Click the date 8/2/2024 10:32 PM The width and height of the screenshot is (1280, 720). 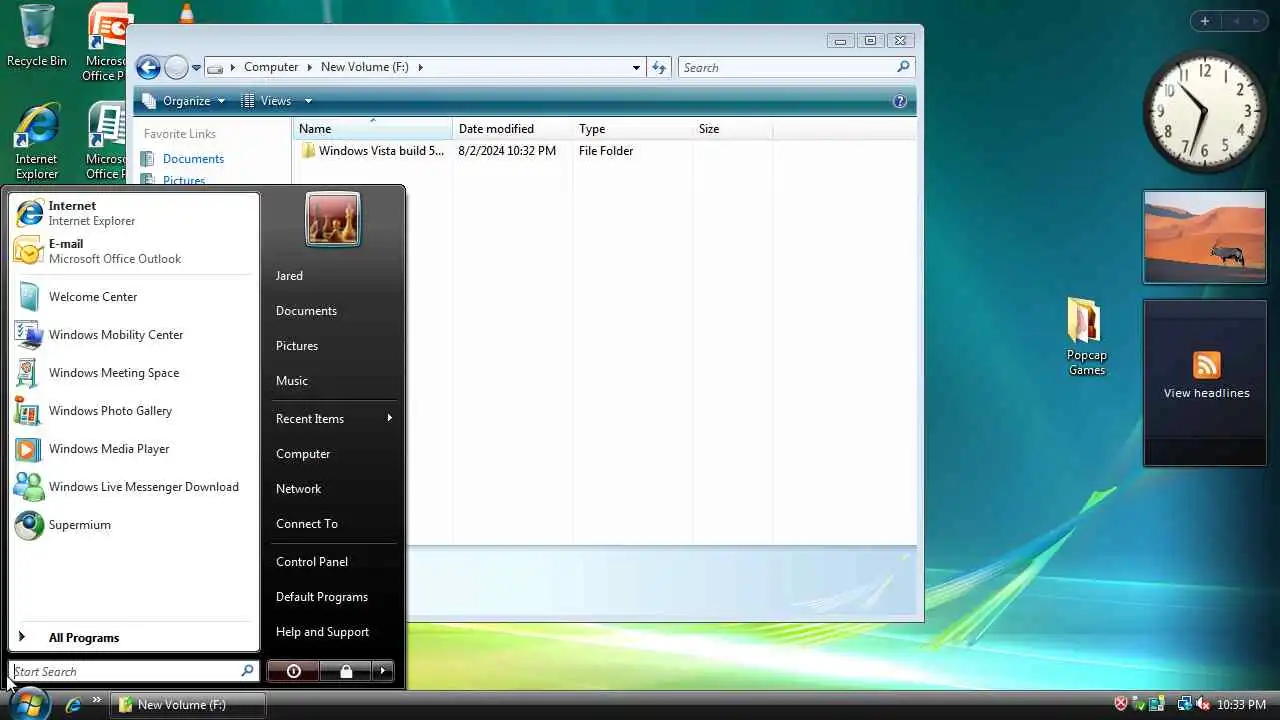507,151
